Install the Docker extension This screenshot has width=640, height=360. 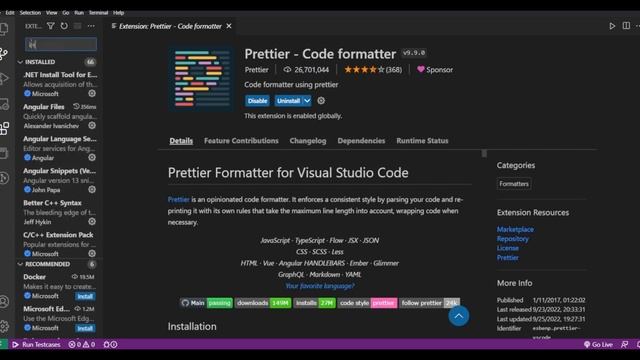[85, 296]
